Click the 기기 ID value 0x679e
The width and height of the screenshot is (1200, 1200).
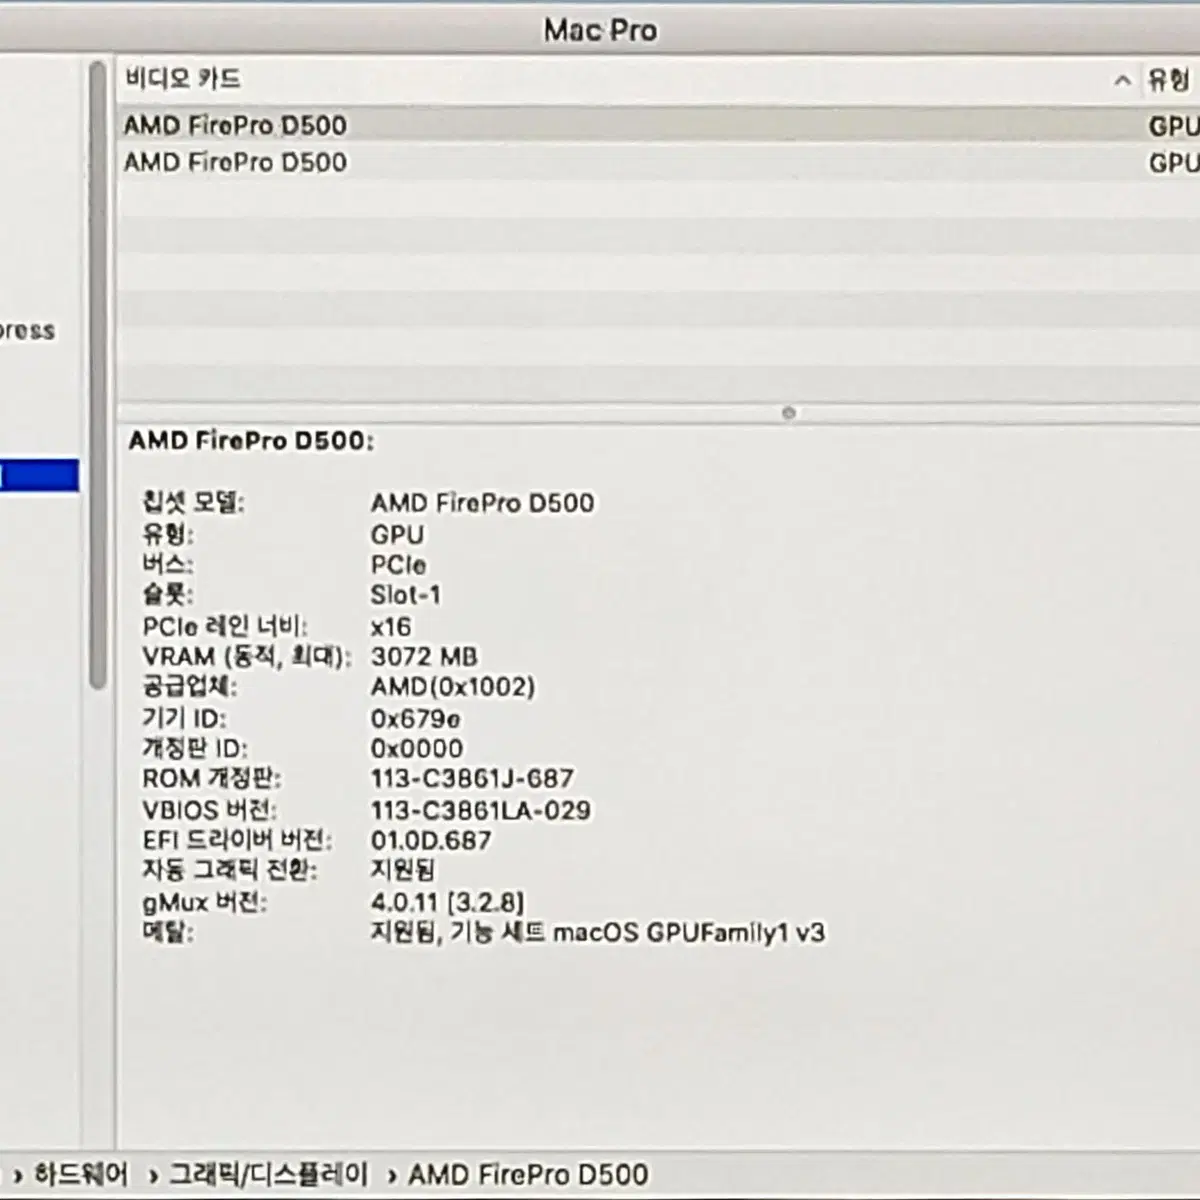[415, 719]
